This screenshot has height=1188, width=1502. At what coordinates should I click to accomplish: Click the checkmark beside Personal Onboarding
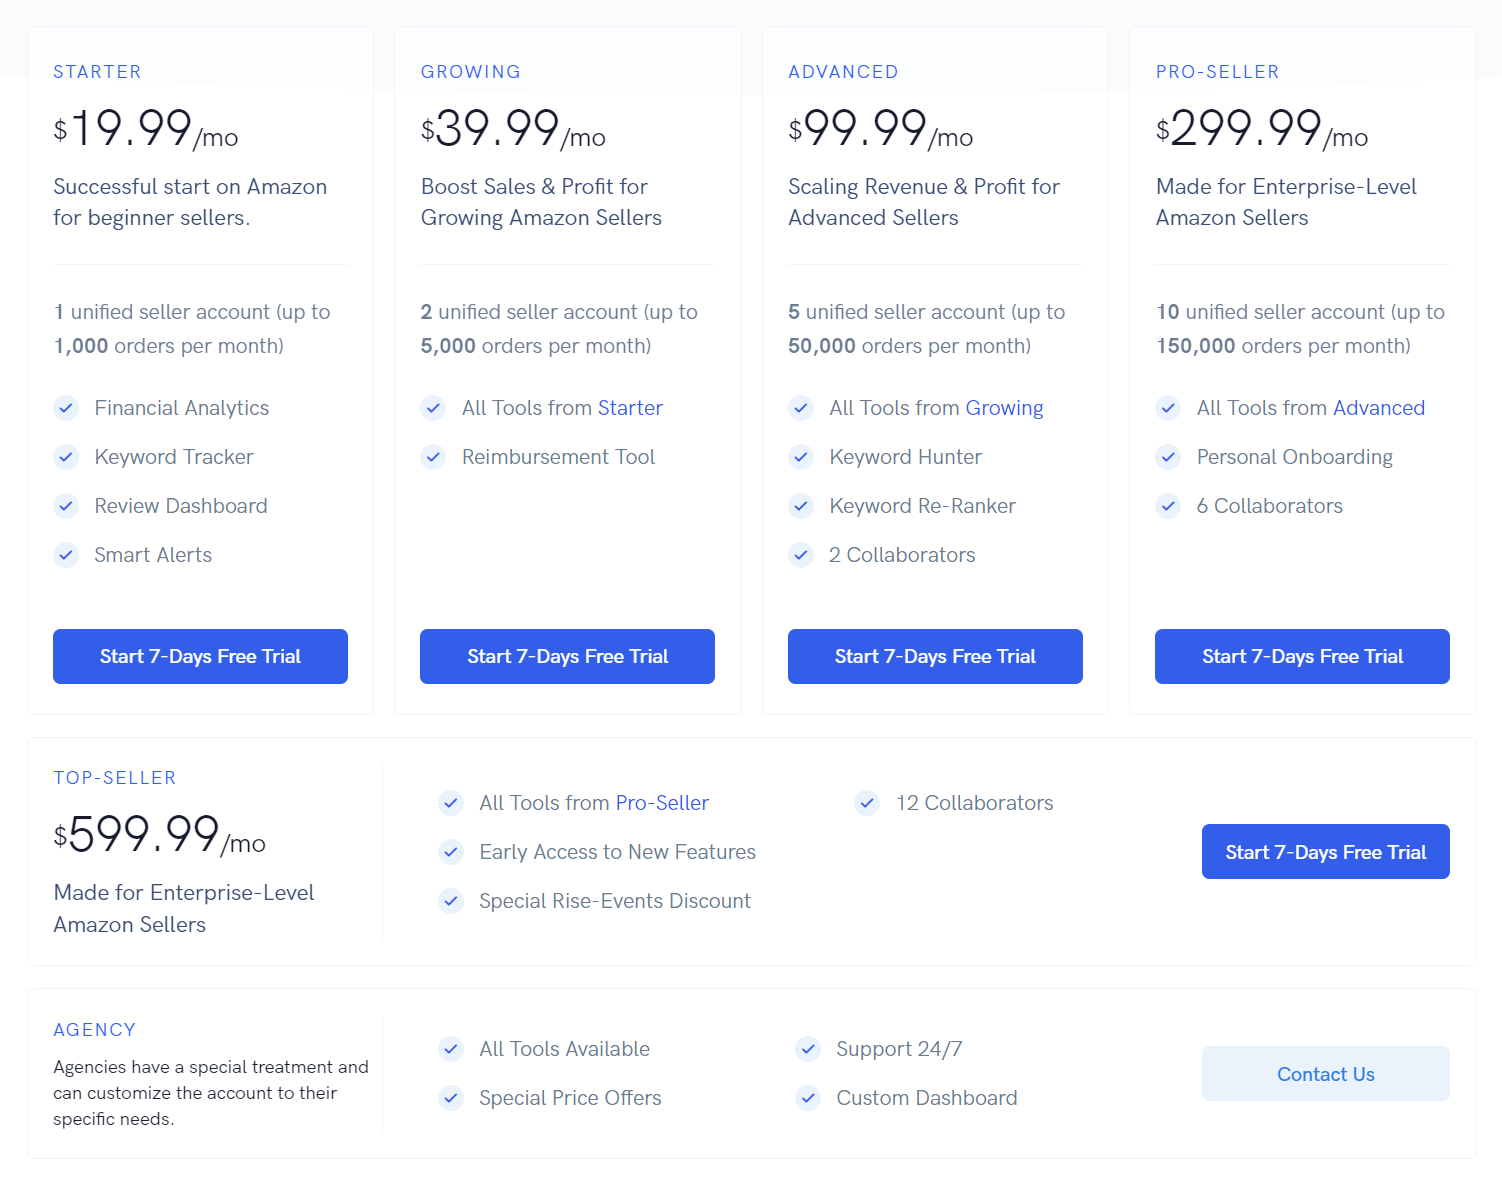(x=1168, y=457)
